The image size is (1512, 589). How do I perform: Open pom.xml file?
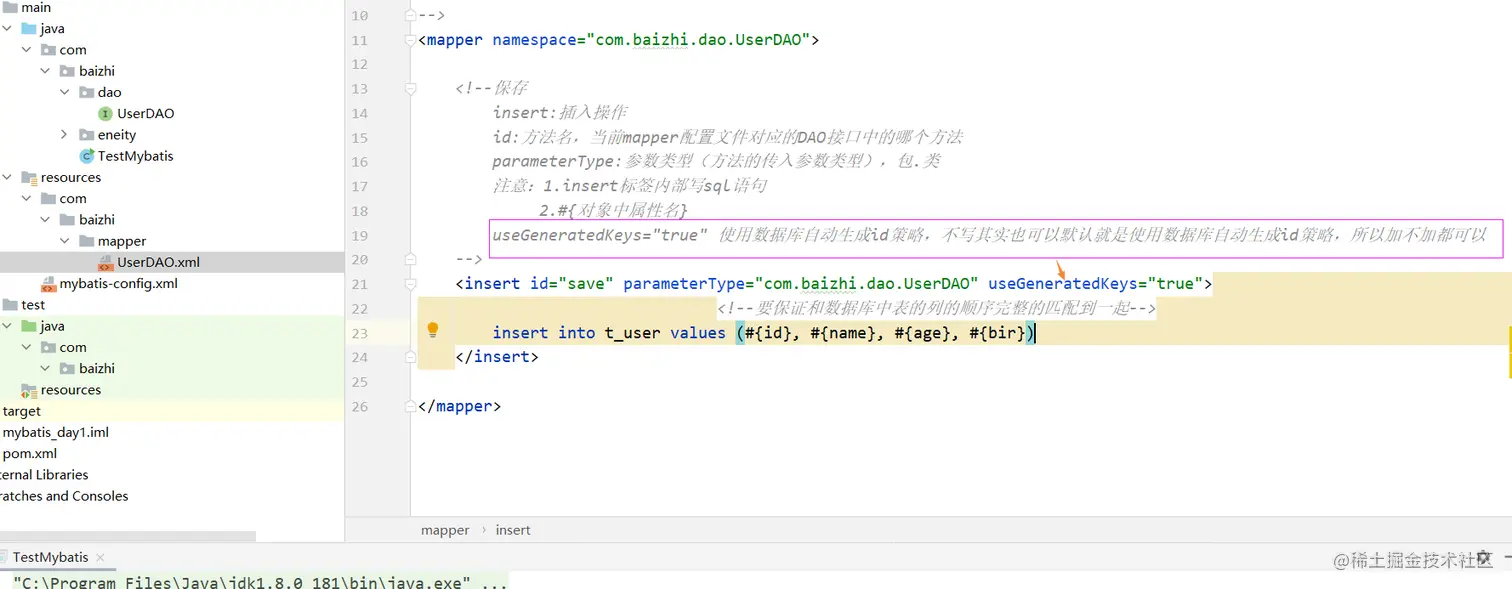point(29,453)
